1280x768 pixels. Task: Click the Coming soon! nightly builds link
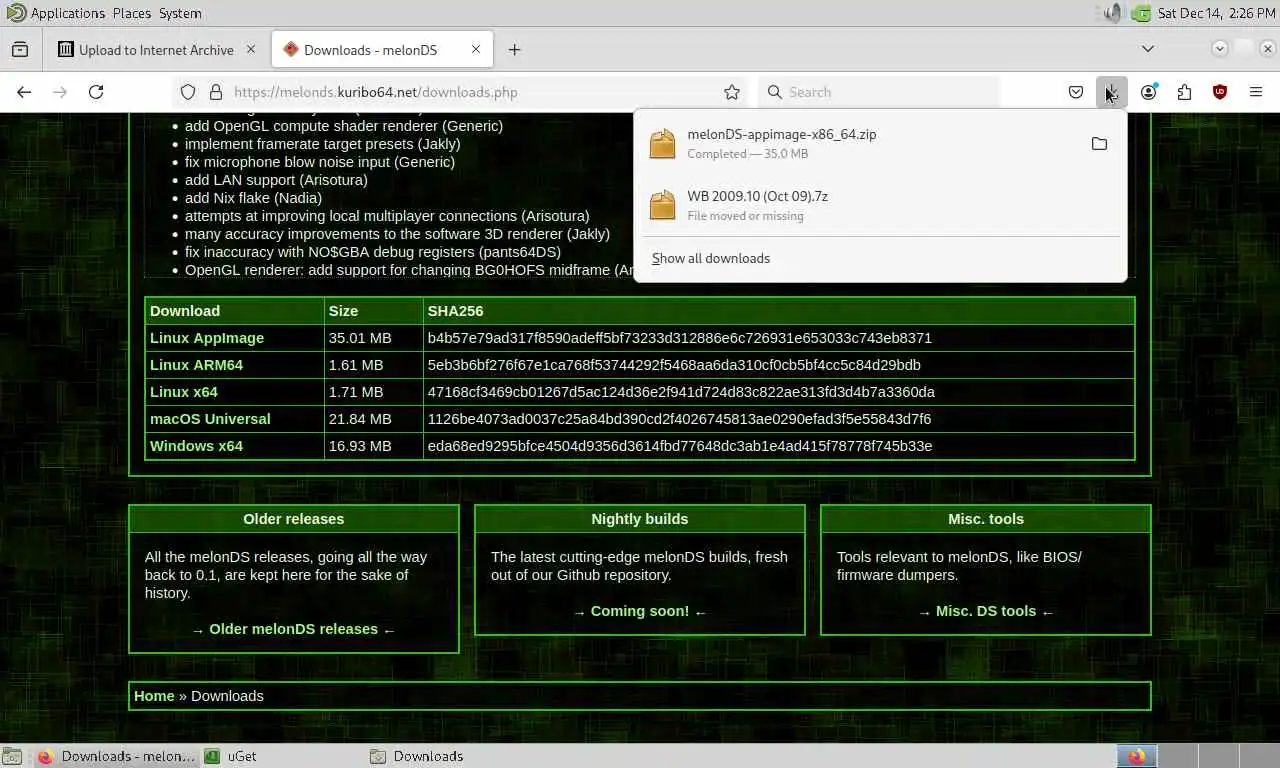[x=640, y=611]
